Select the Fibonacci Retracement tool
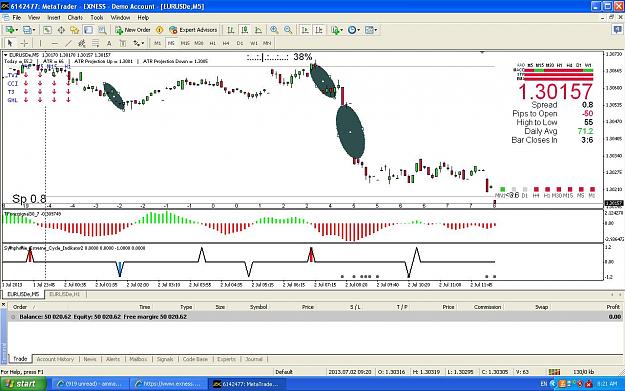This screenshot has height=391, width=625. click(95, 43)
